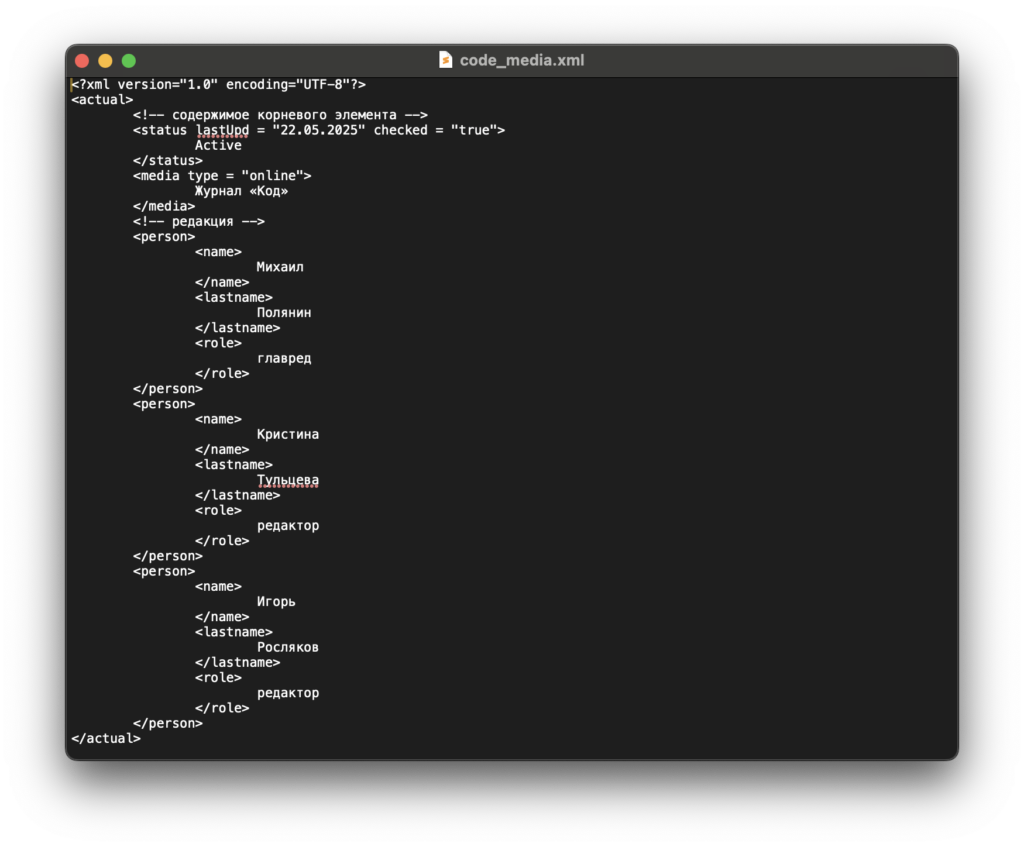Viewport: 1024px width, 847px height.
Task: Click the содержимое корневого элемента comment
Action: tap(280, 114)
